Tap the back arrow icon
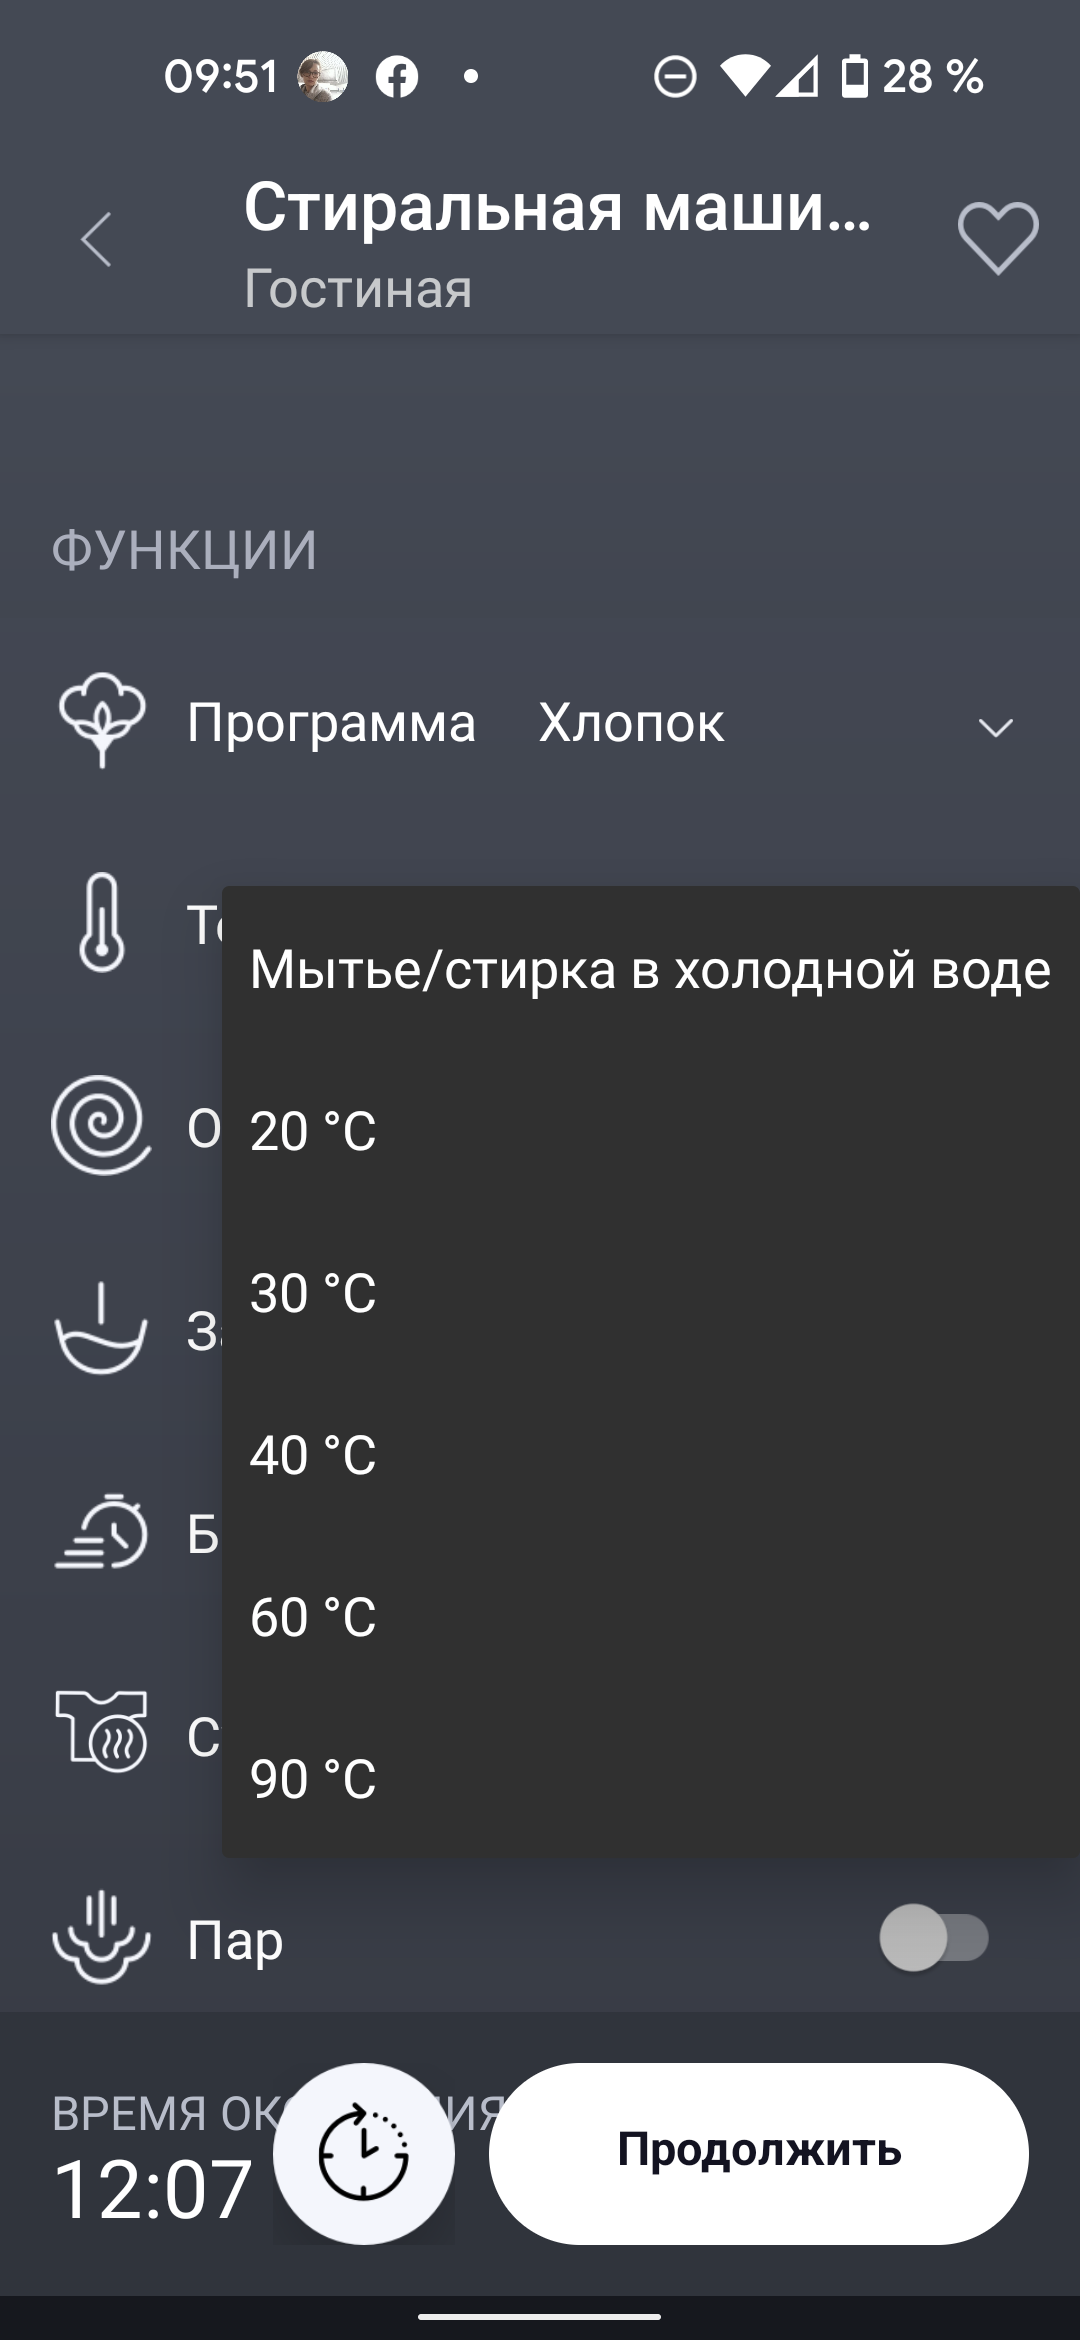This screenshot has height=2340, width=1080. point(97,240)
